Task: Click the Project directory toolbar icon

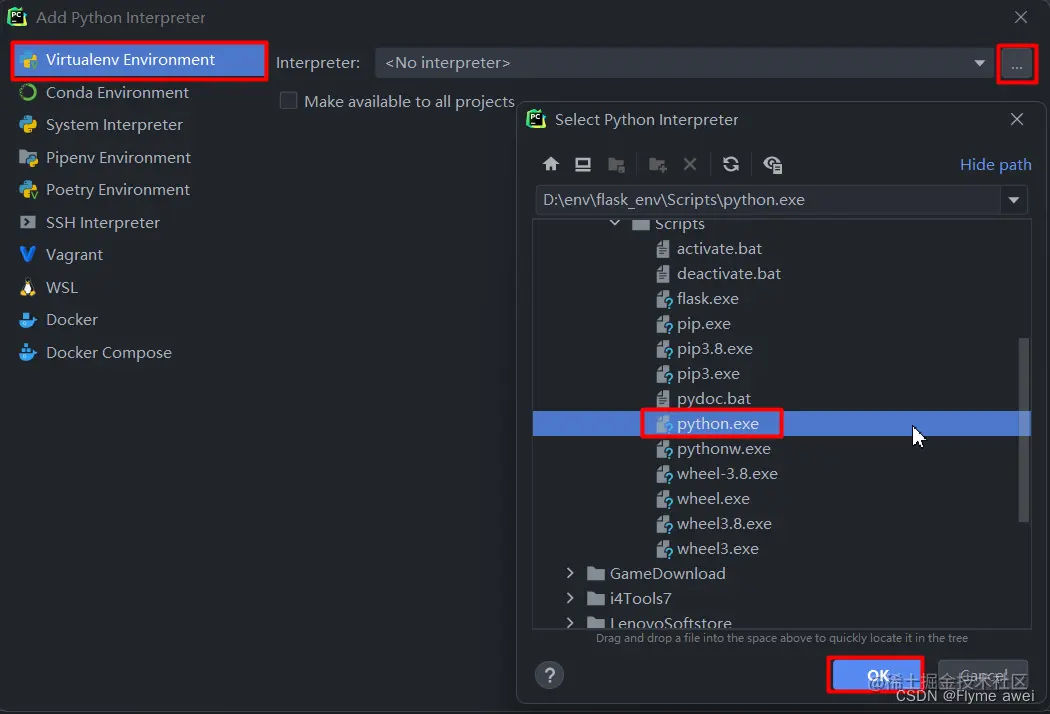Action: [616, 164]
